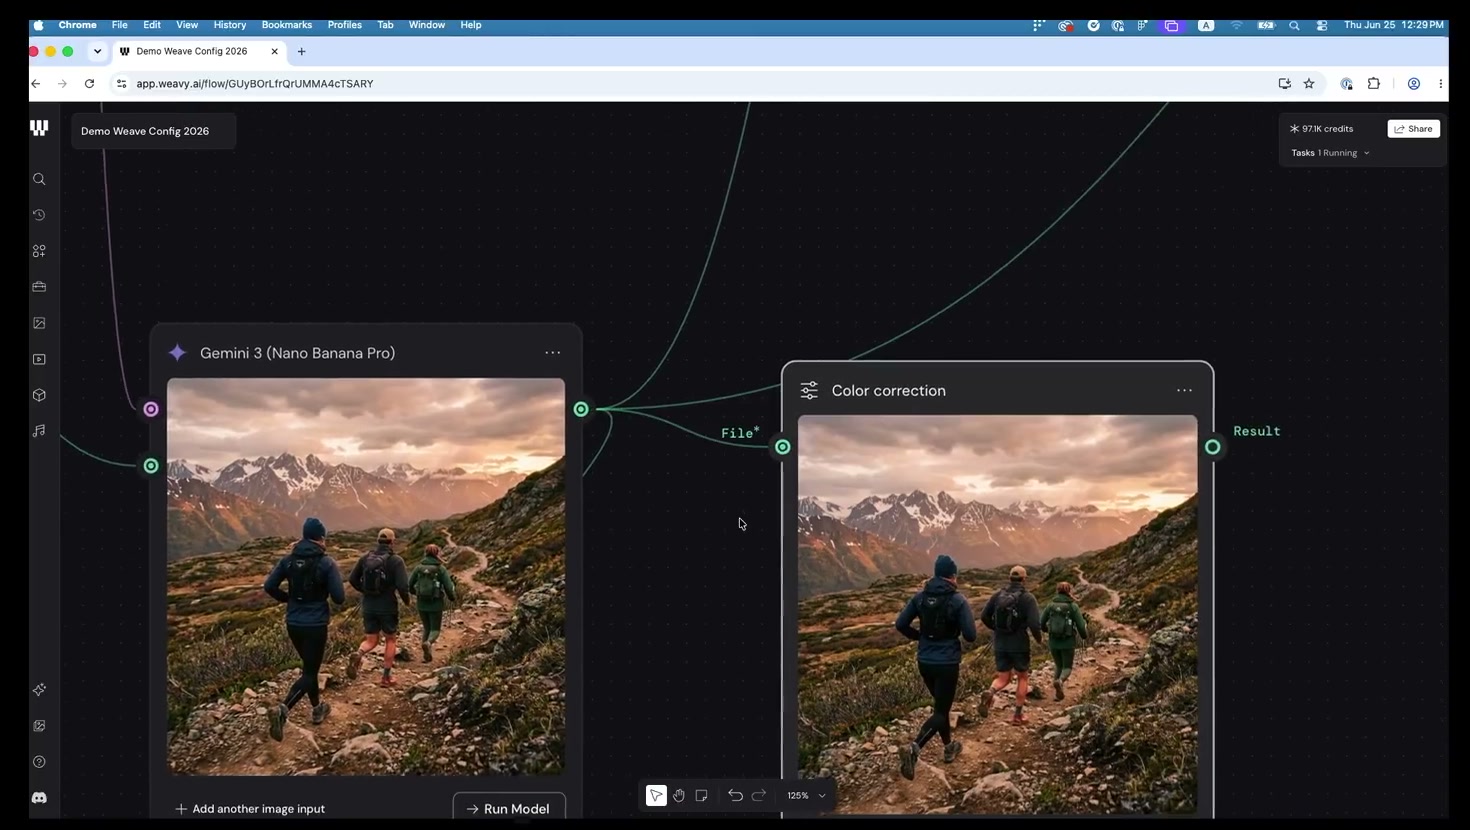Screen dimensions: 1470x830
Task: Open the search icon in the left sidebar
Action: 39,179
